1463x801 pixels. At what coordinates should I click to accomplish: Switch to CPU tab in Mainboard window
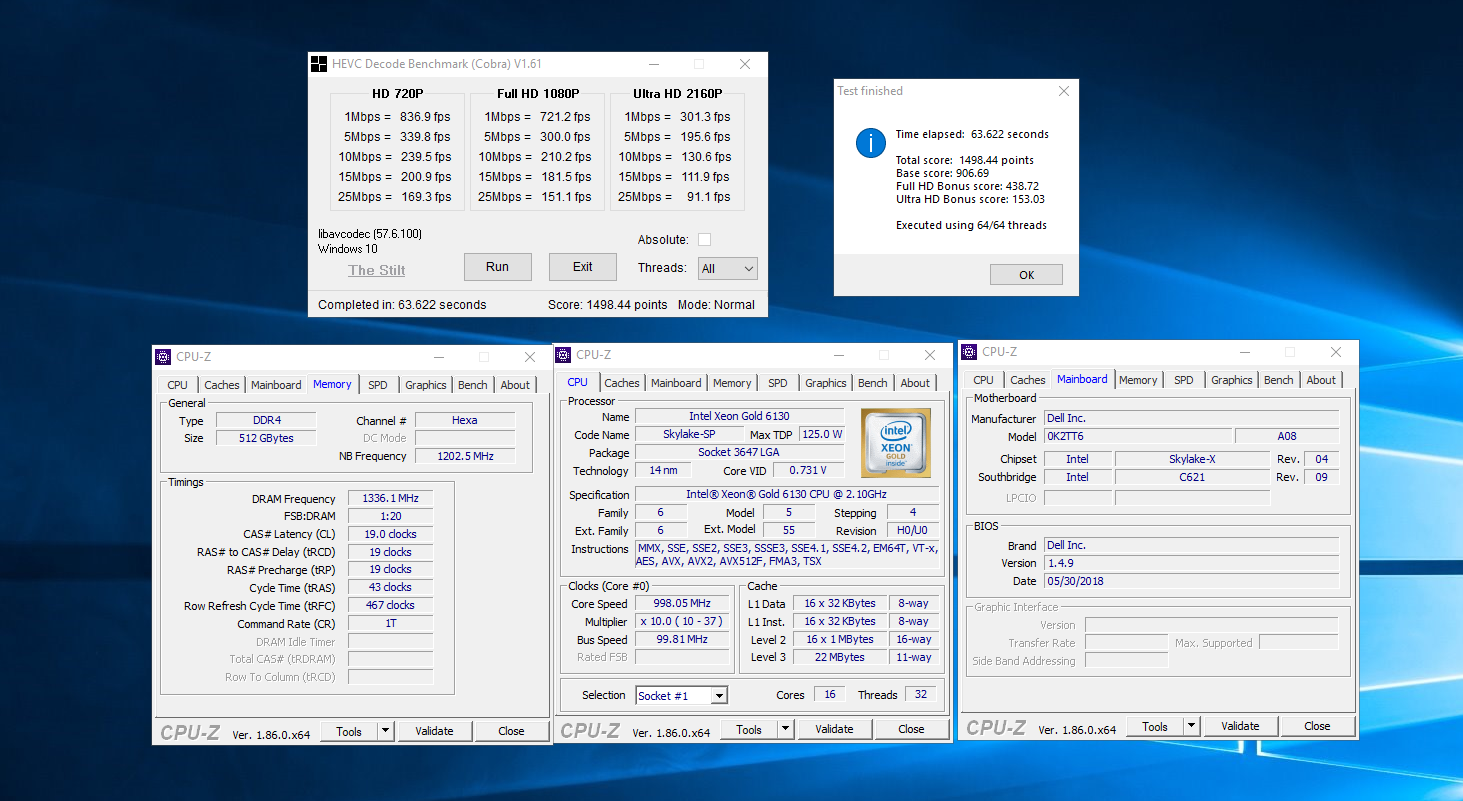pos(984,380)
